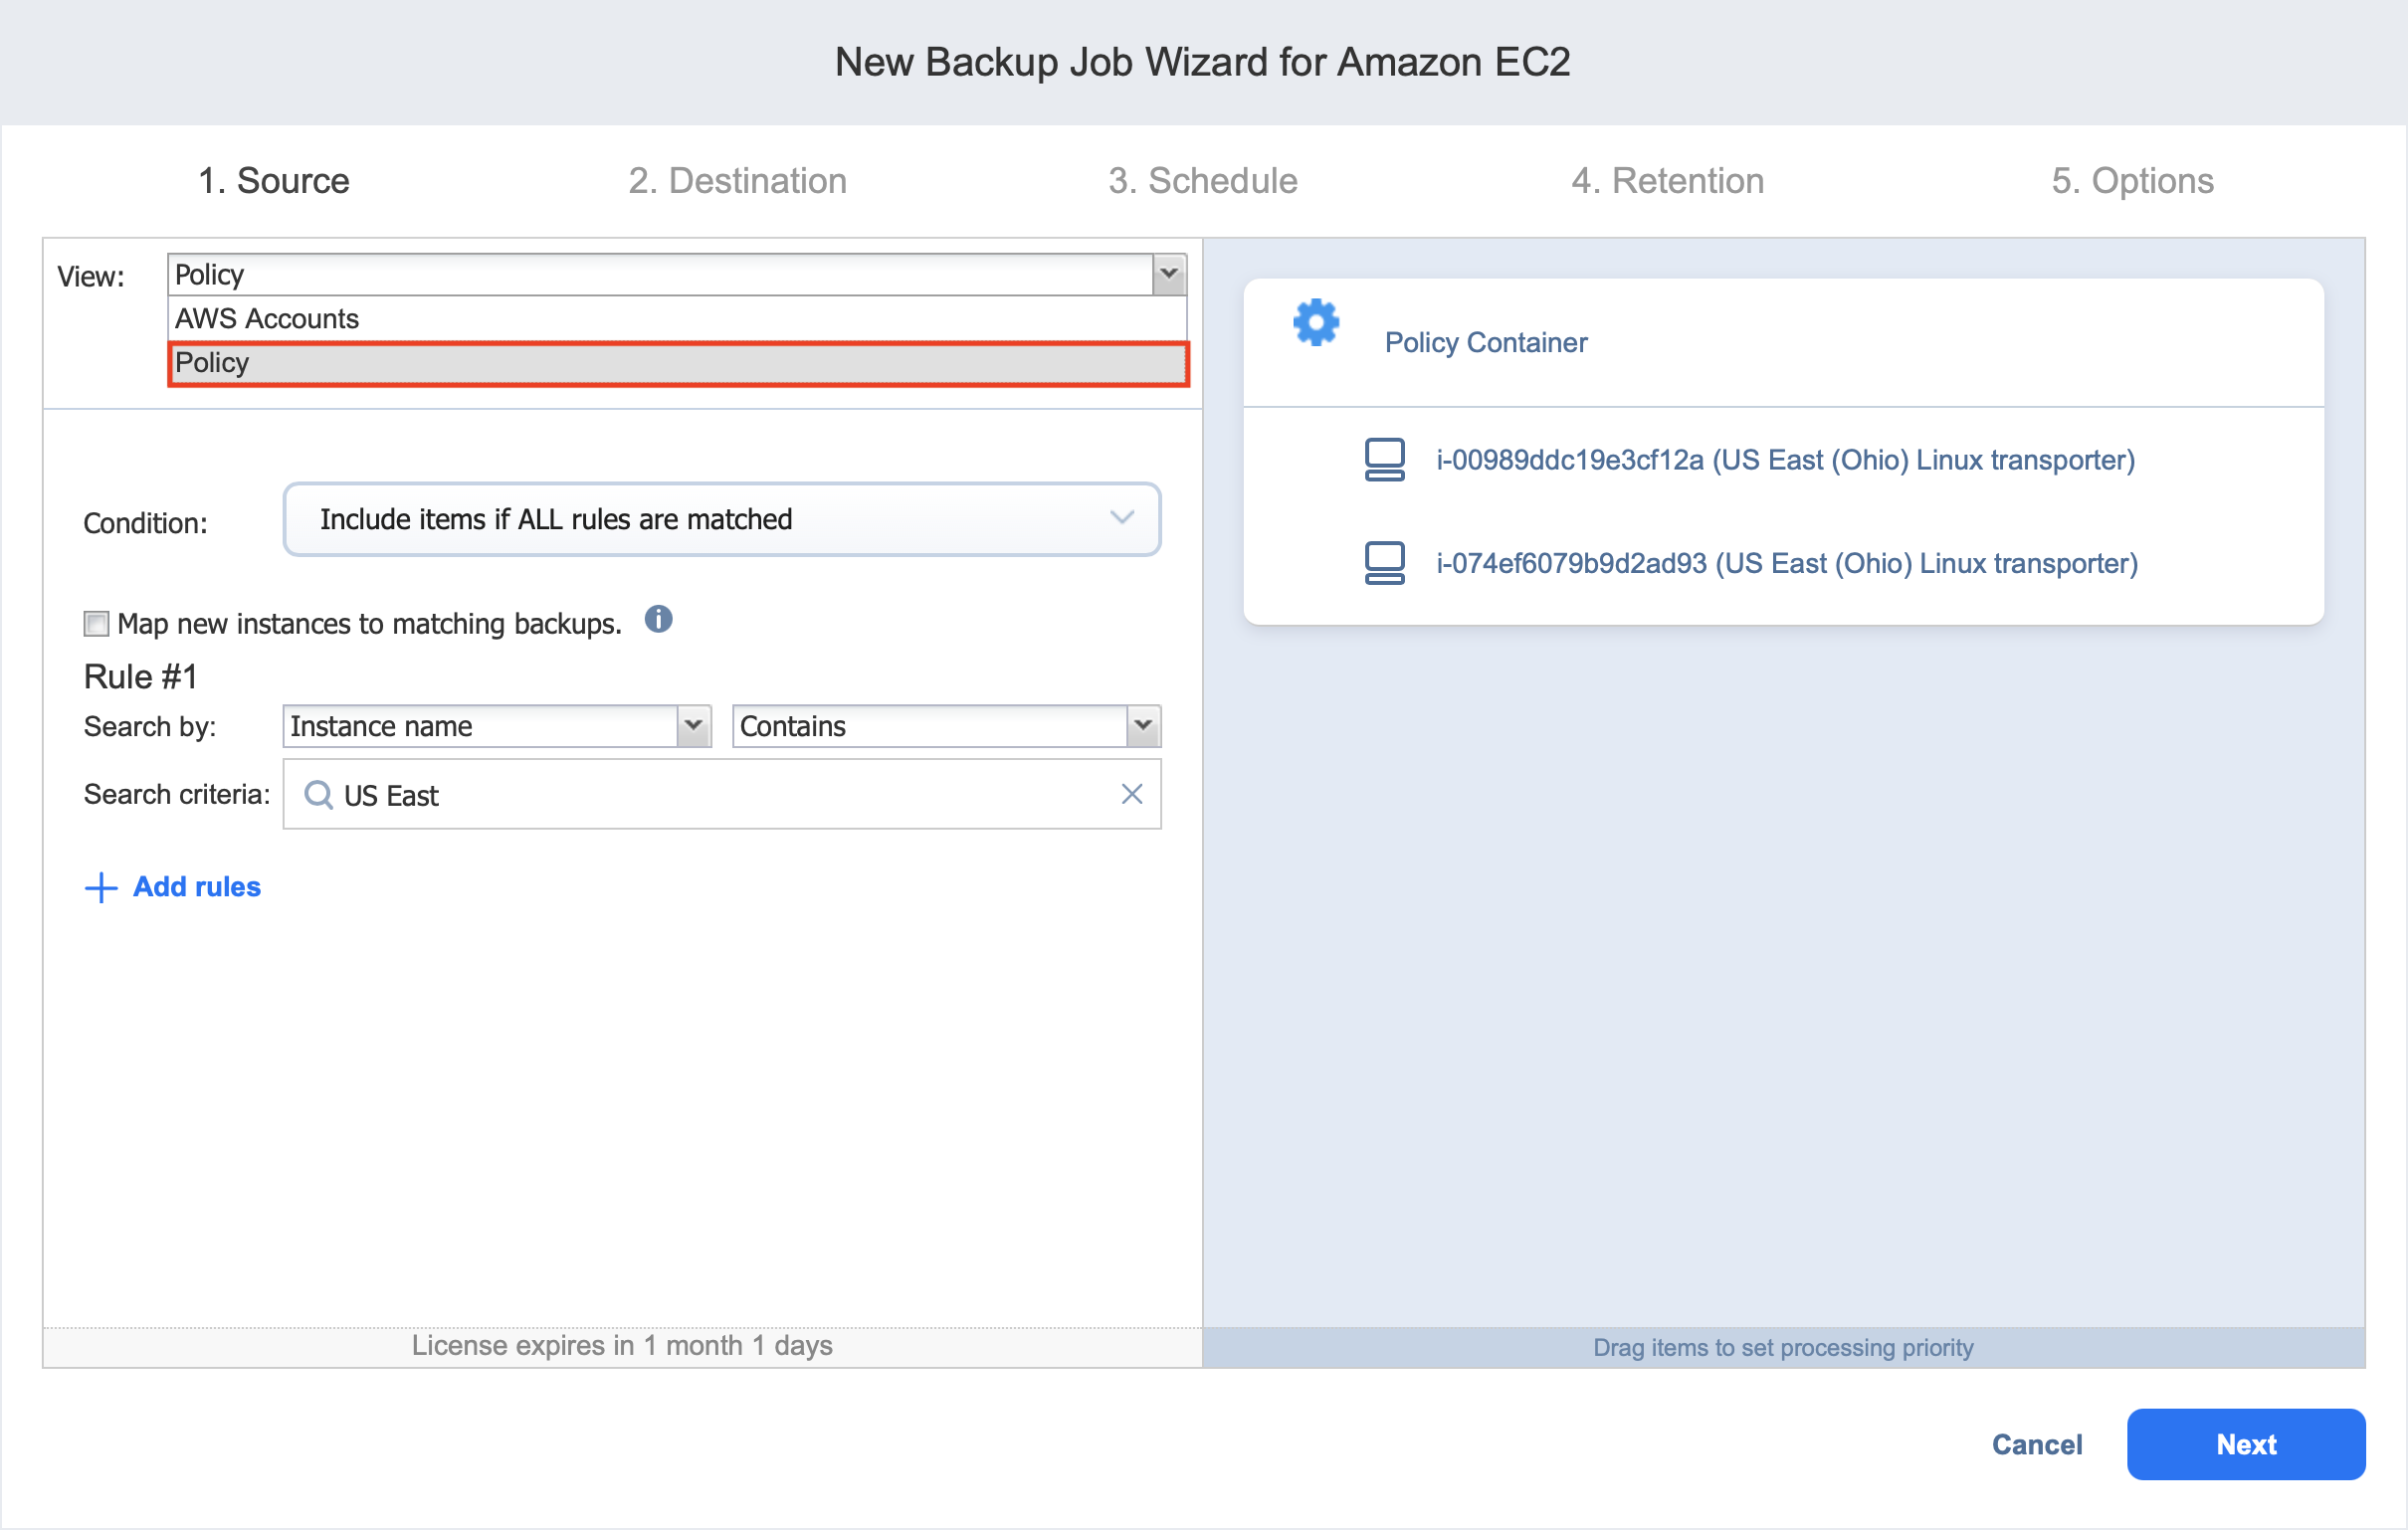Image resolution: width=2408 pixels, height=1530 pixels.
Task: Go to the Destination wizard step
Action: (737, 181)
